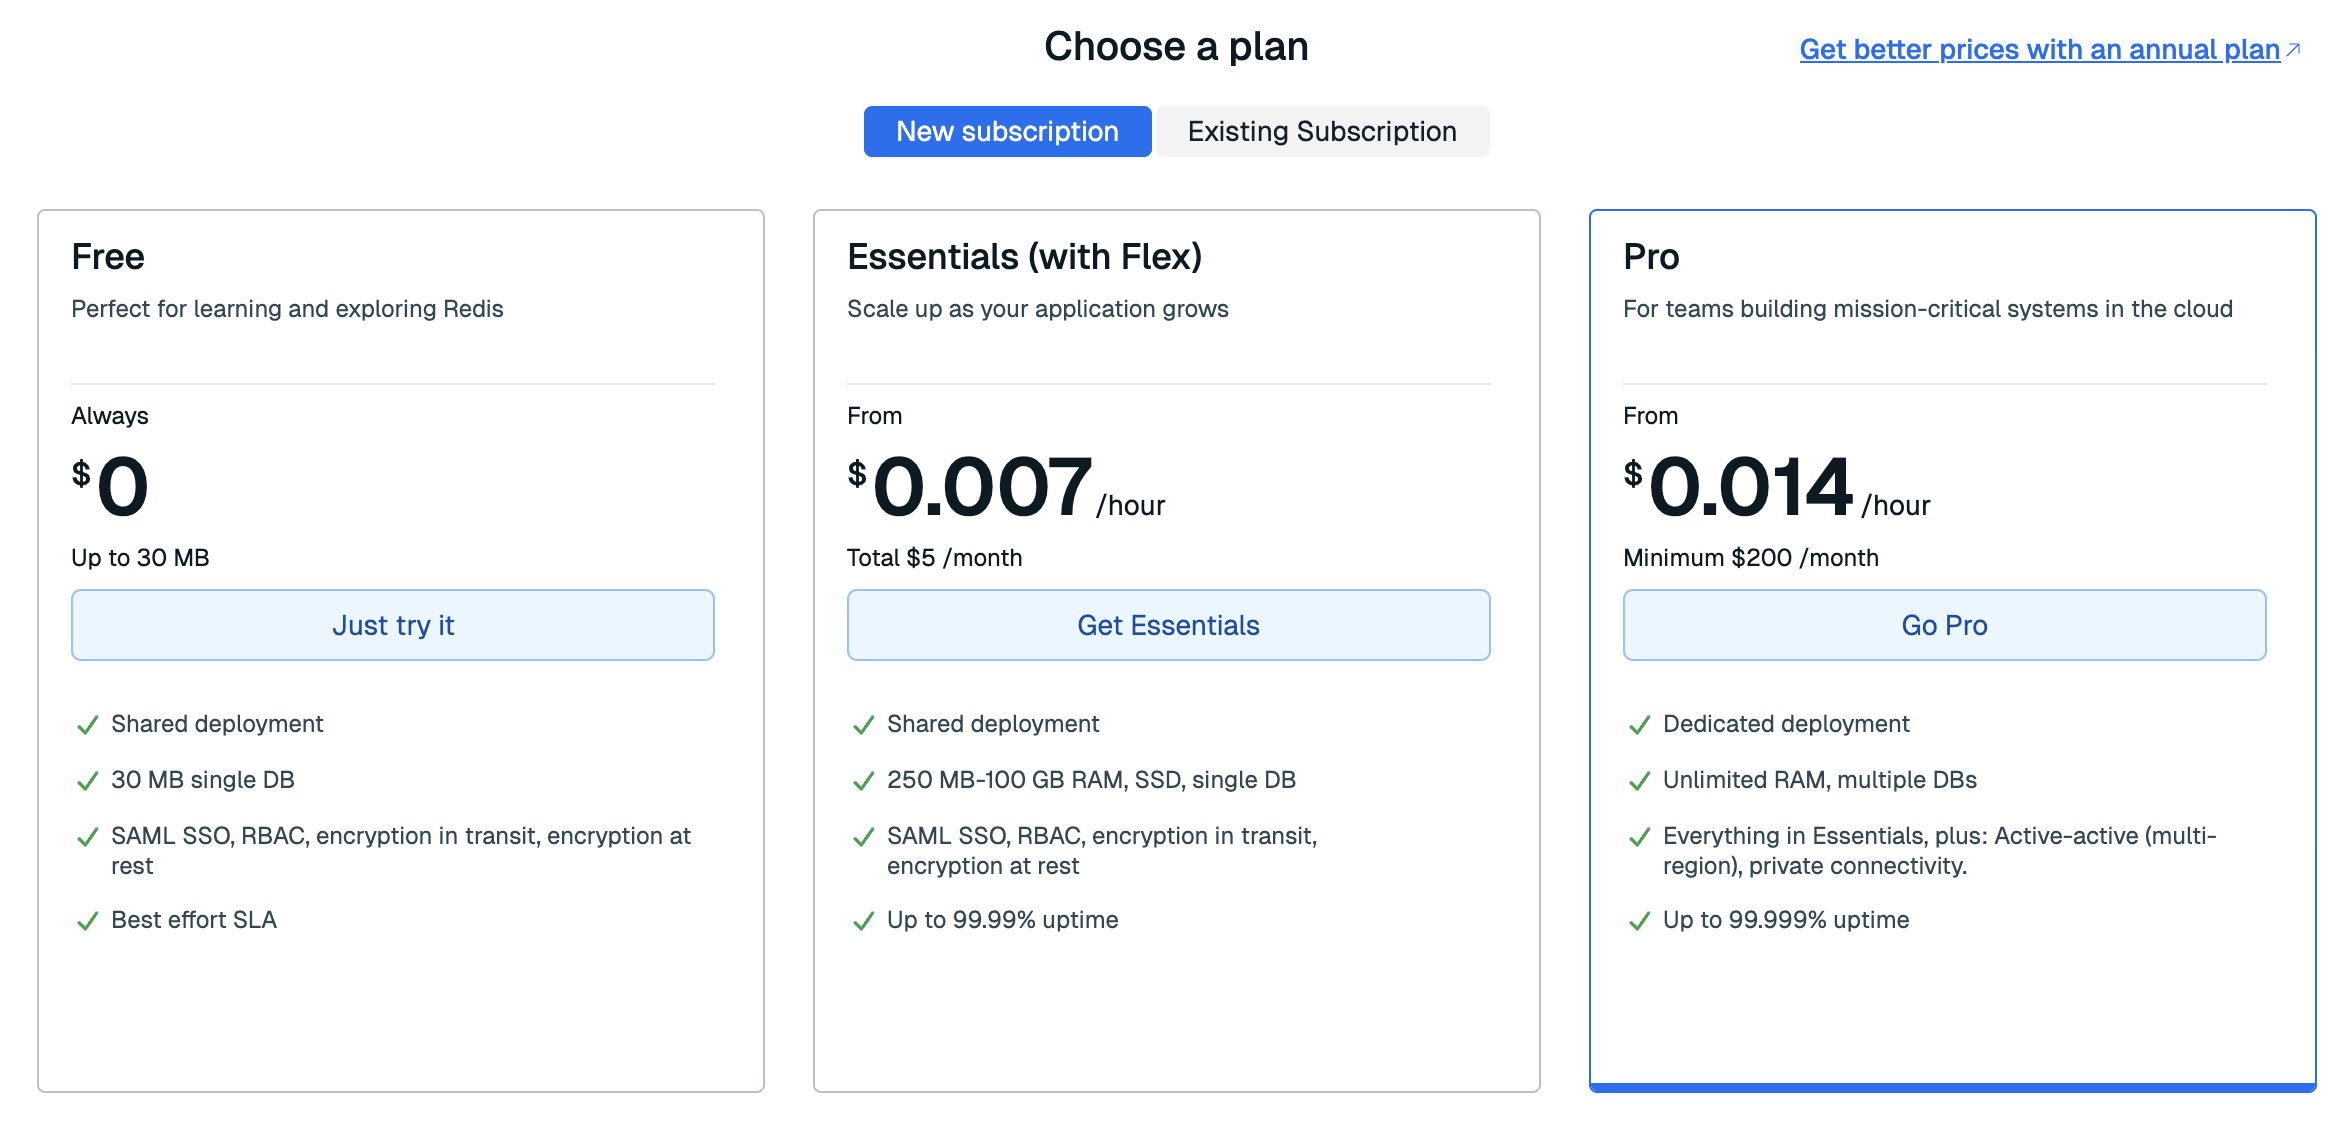Click checkmark beside Up to 99.99% uptime
The image size is (2352, 1124).
[864, 921]
